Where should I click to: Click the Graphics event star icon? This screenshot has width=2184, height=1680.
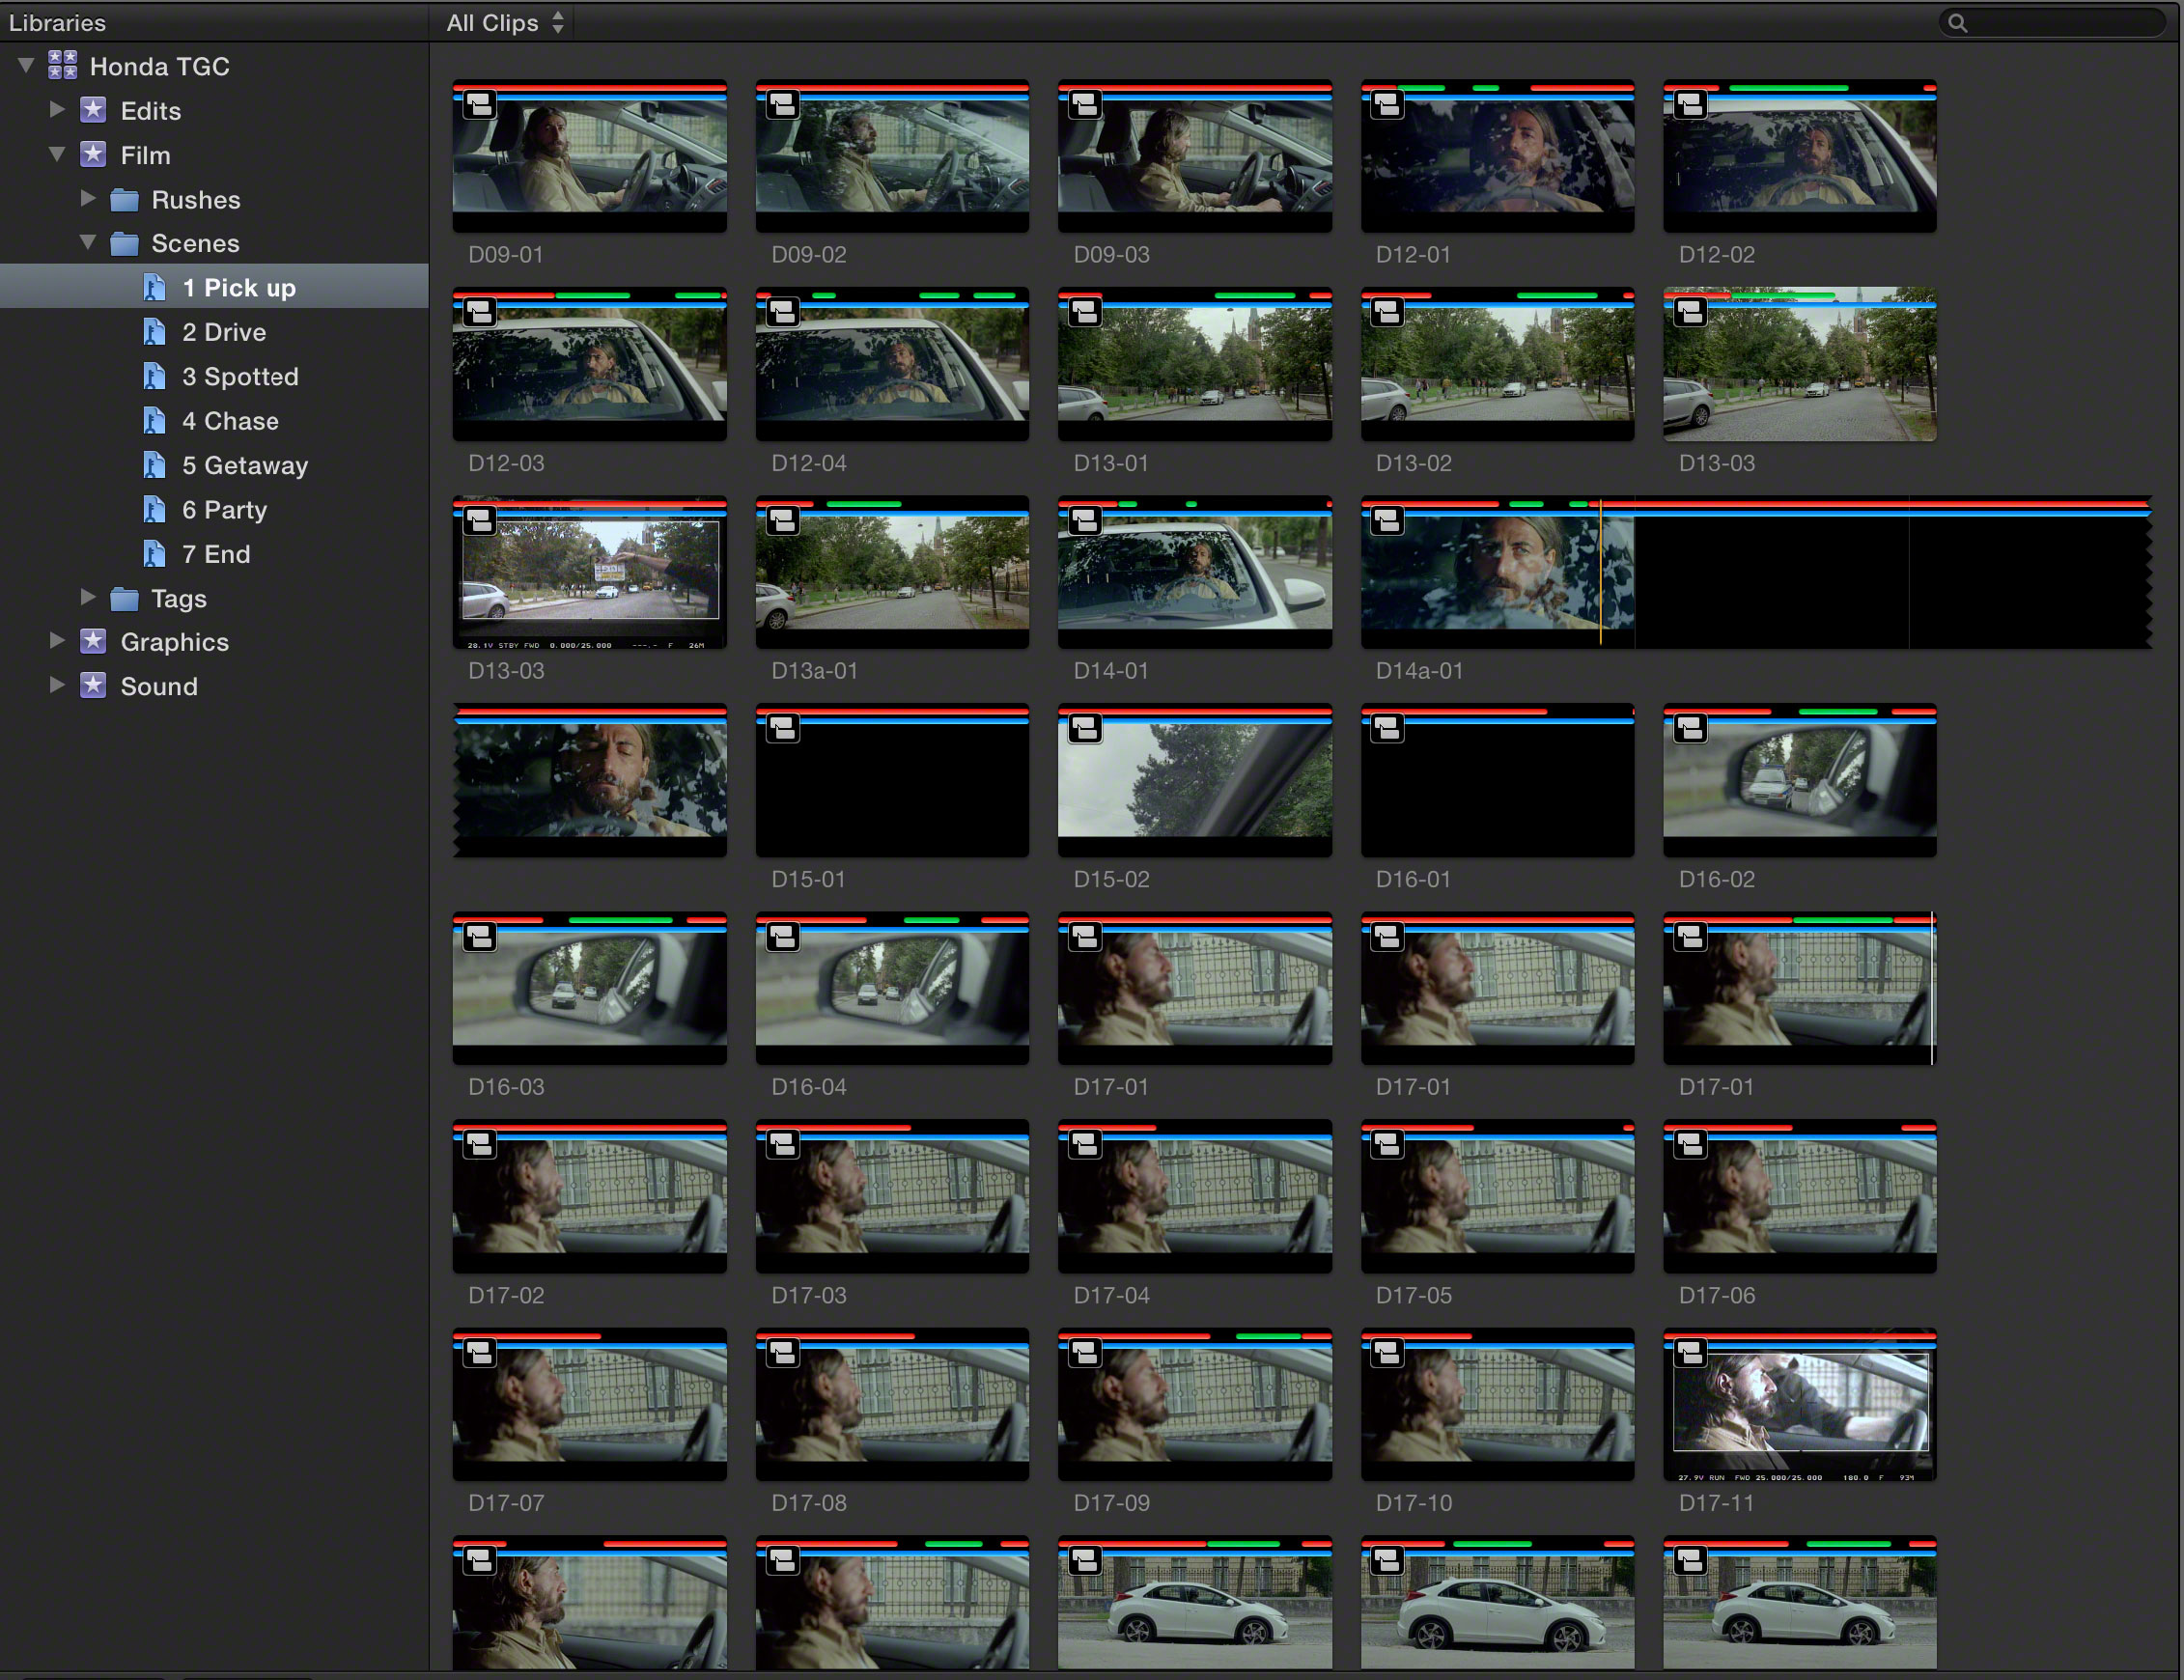click(93, 641)
